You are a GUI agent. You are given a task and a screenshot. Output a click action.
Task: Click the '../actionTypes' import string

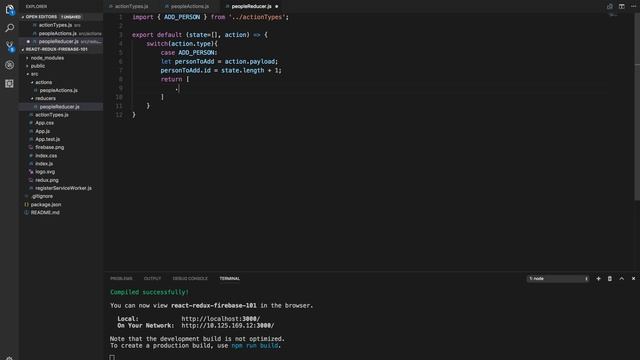click(257, 17)
